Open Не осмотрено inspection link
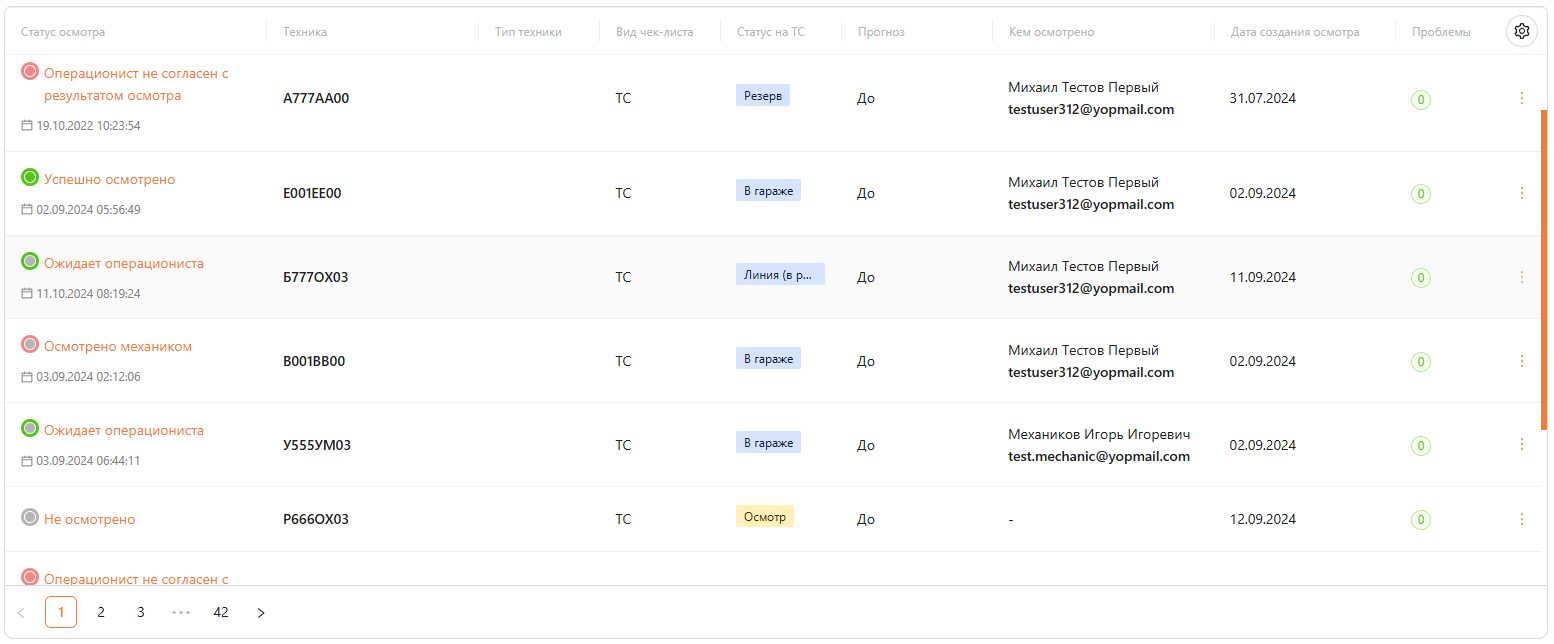This screenshot has height=644, width=1554. [x=90, y=520]
